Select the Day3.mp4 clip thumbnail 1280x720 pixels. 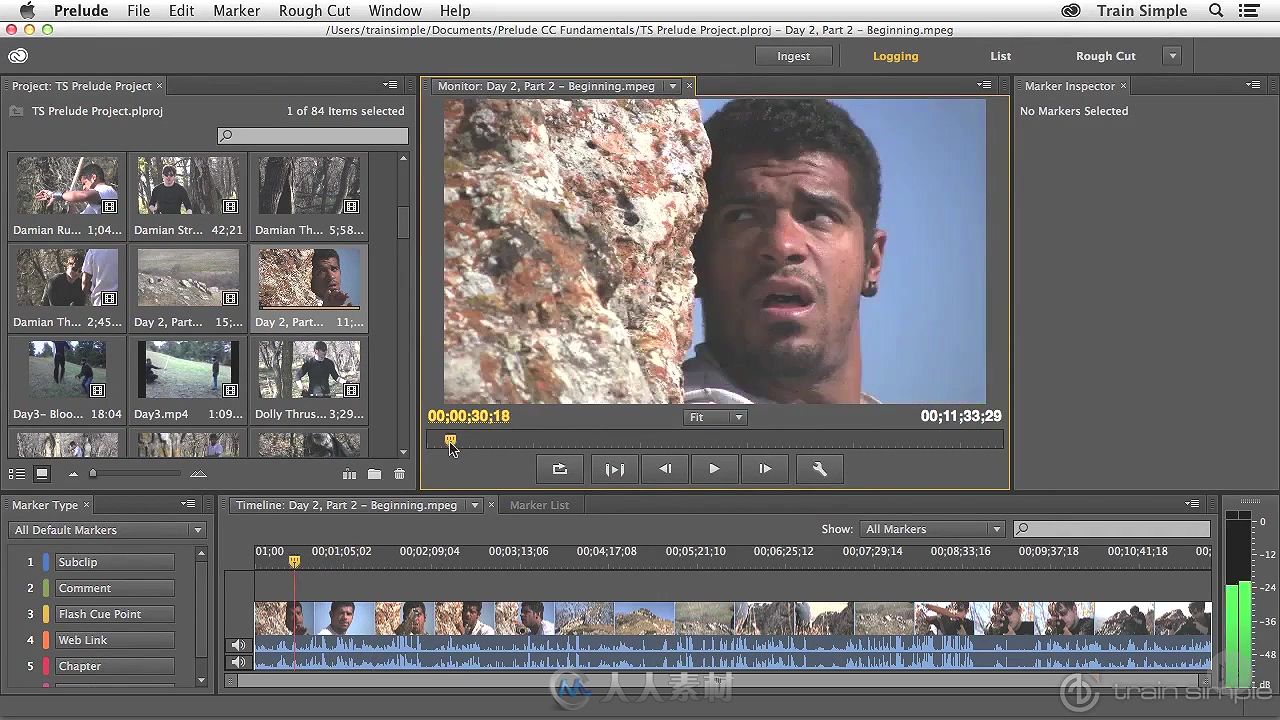click(188, 369)
